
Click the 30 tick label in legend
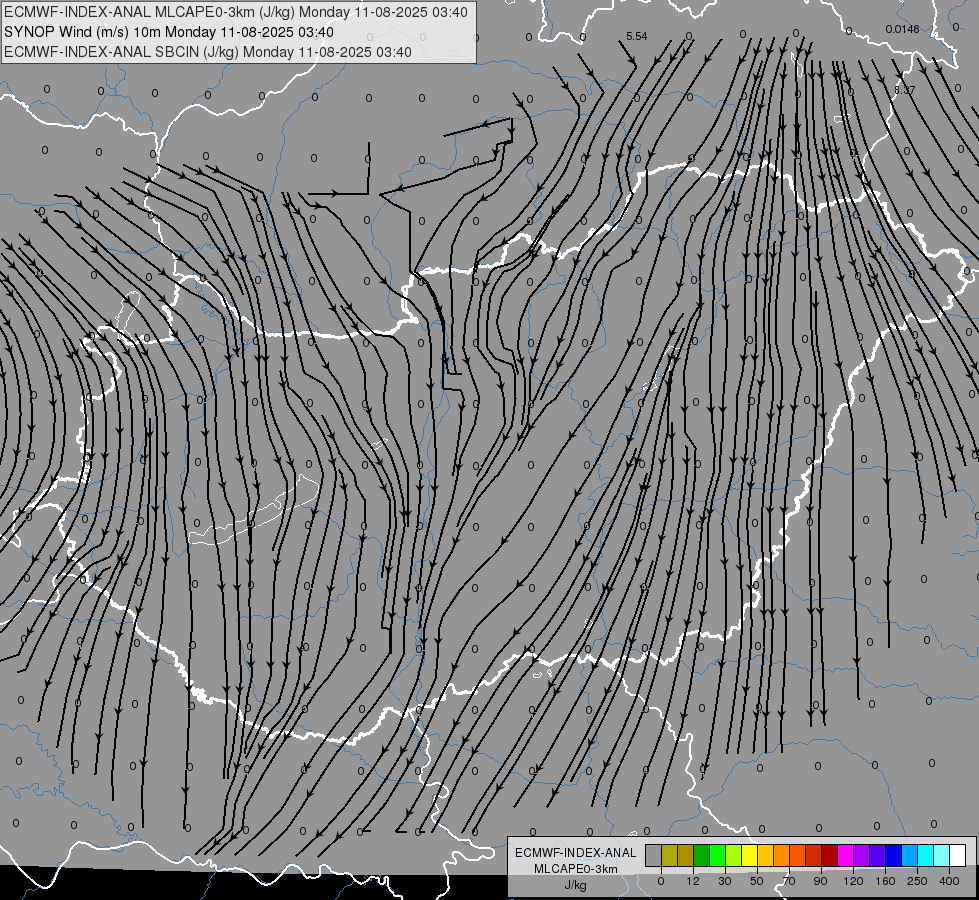click(x=725, y=881)
